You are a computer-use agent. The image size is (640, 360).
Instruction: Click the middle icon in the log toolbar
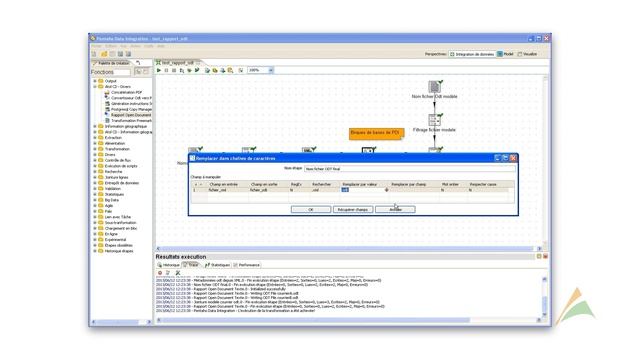(x=168, y=273)
